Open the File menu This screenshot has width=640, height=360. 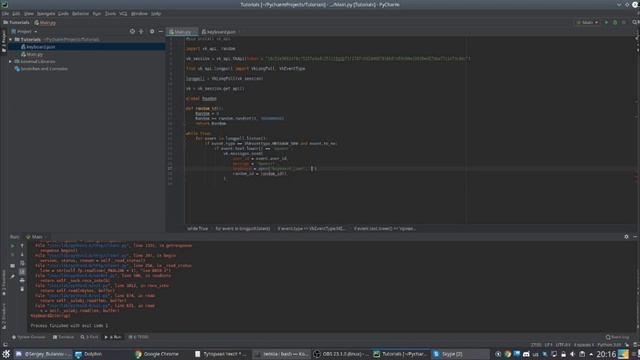[5, 13]
